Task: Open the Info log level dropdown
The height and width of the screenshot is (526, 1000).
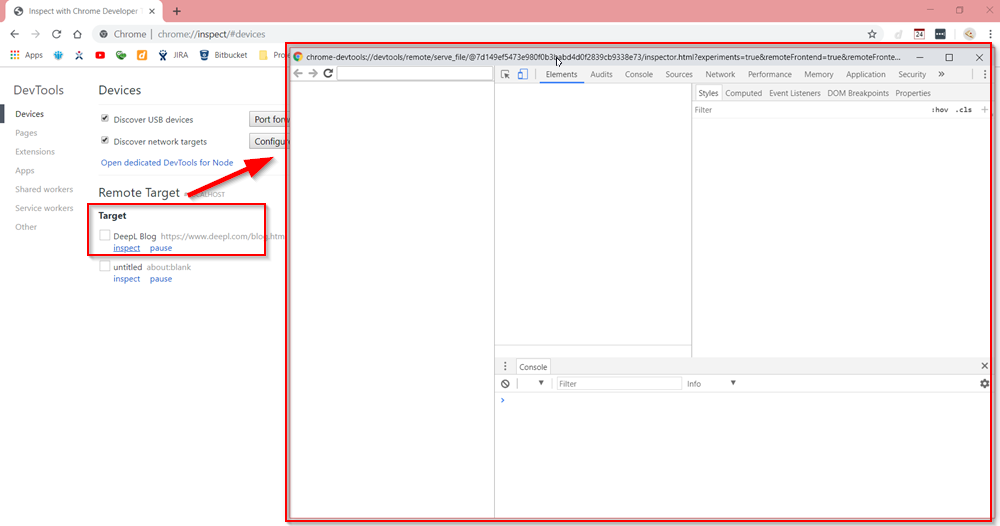Action: (x=711, y=383)
